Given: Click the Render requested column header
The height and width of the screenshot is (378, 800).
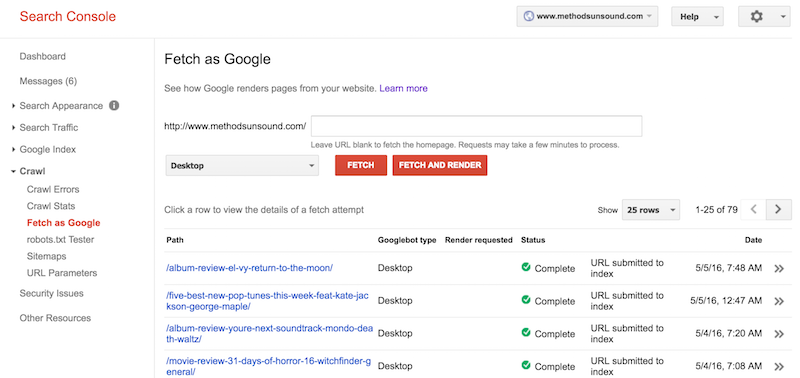Looking at the screenshot, I should (479, 240).
